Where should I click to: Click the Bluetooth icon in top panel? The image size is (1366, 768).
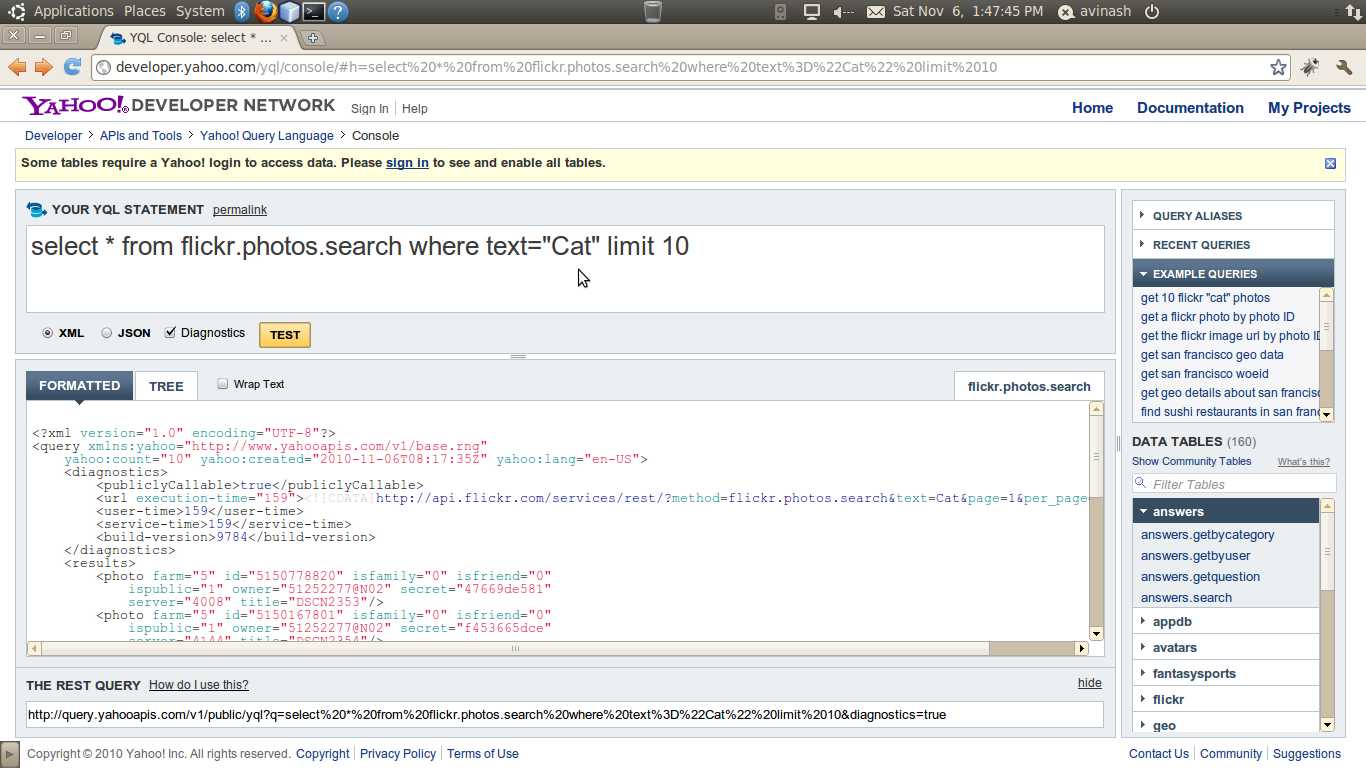click(242, 12)
